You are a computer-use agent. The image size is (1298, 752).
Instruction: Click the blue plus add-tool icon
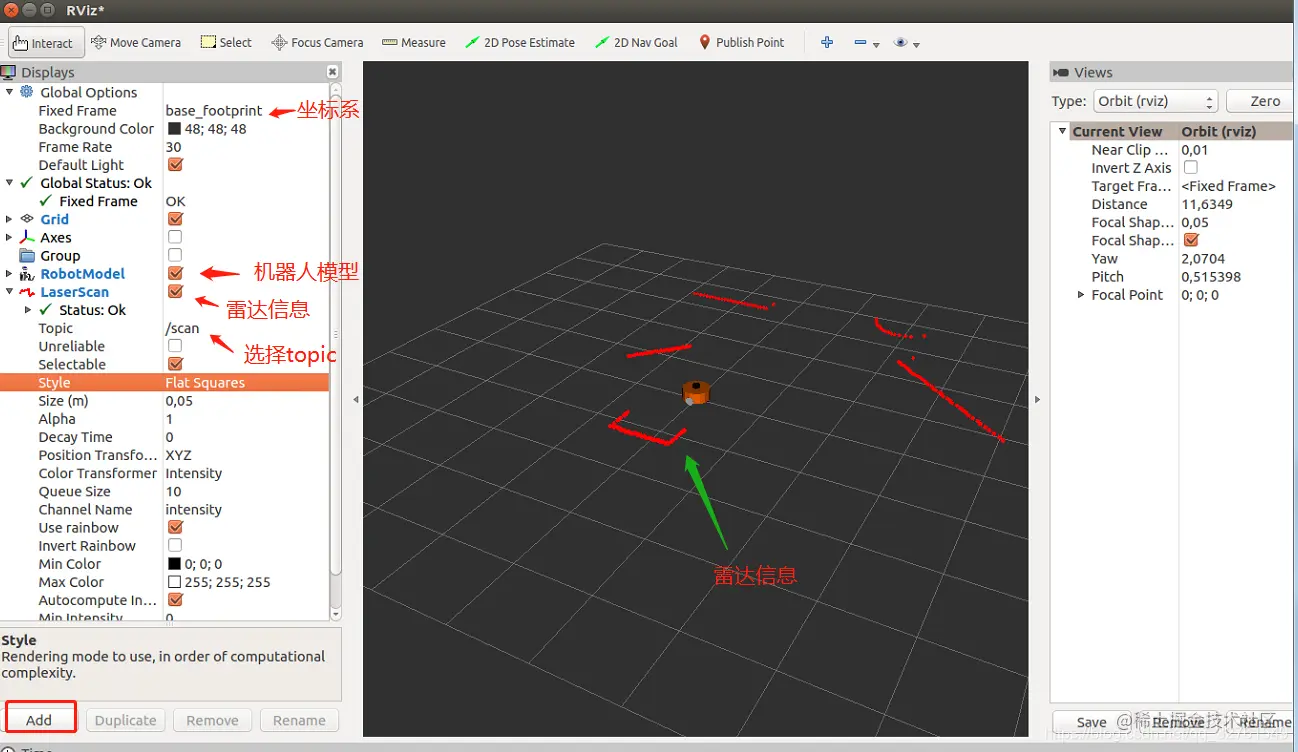827,42
